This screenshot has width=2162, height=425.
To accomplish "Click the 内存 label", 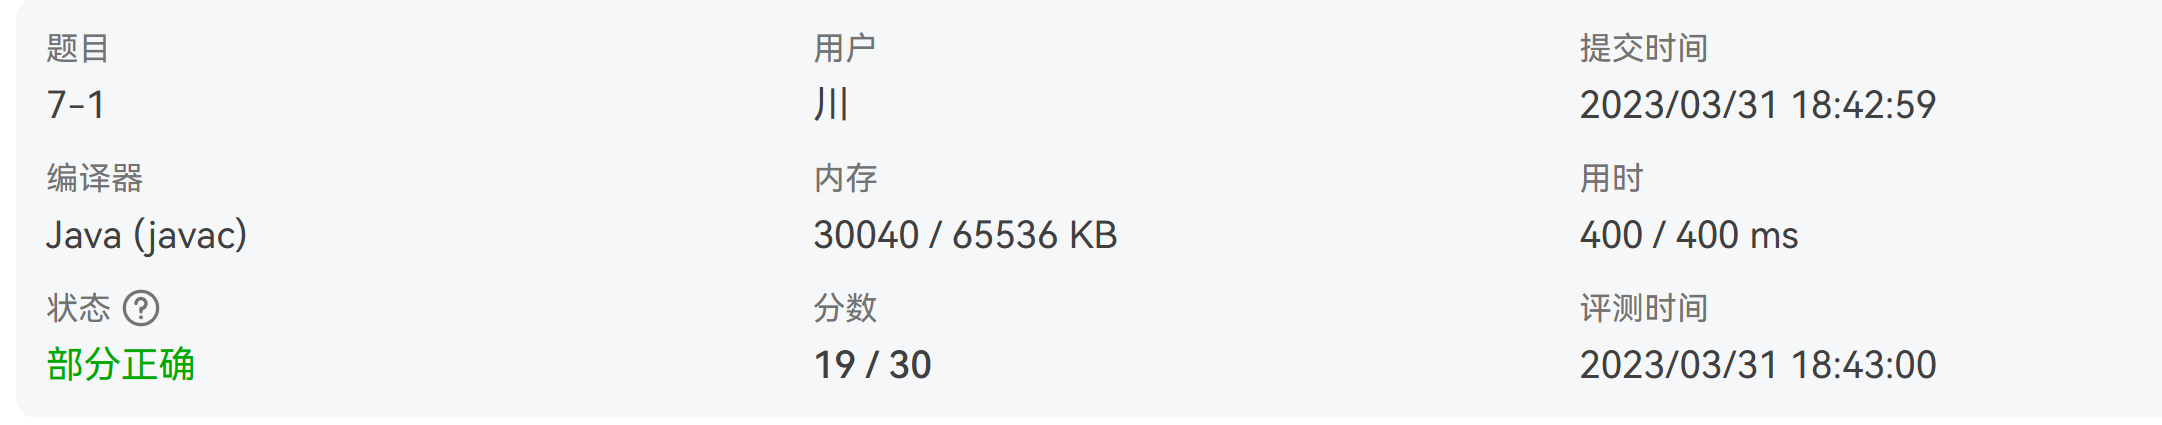I will [845, 178].
